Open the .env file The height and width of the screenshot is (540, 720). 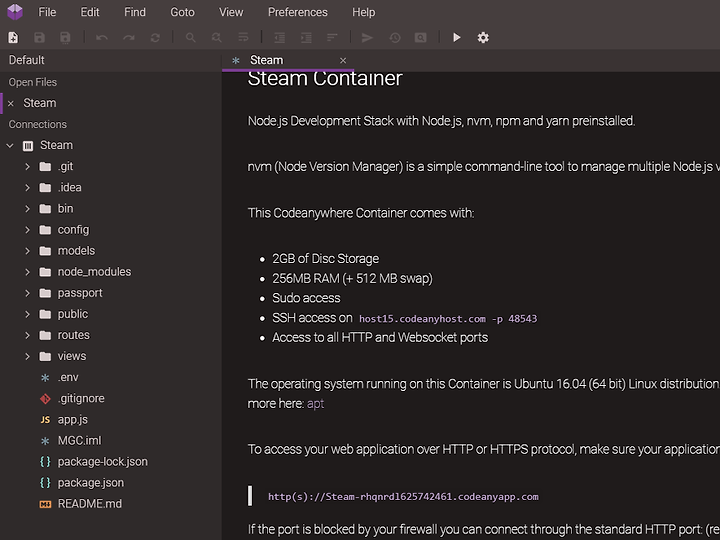pyautogui.click(x=68, y=377)
